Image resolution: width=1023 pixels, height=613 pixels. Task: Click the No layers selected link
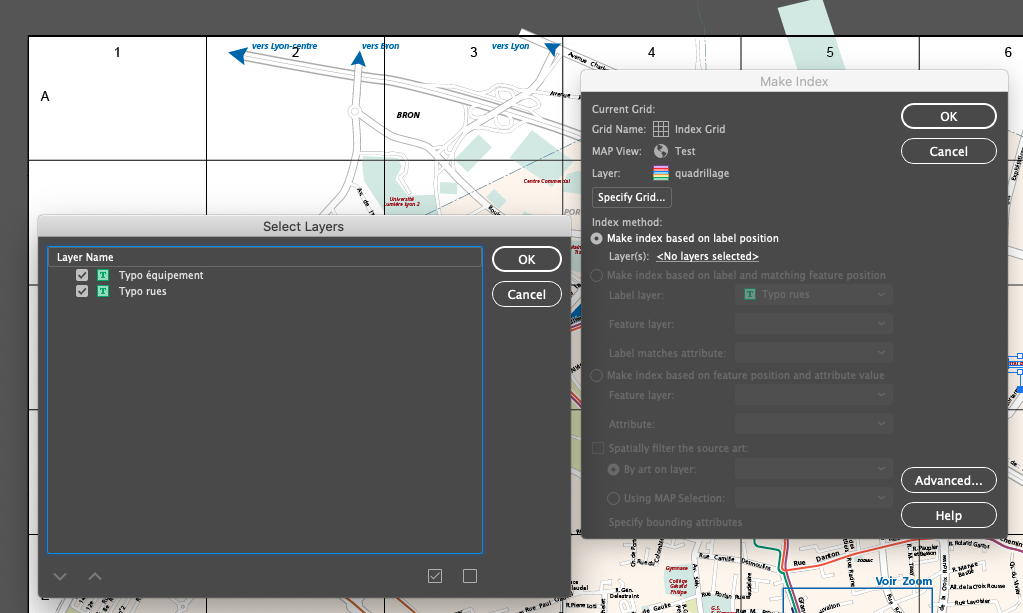click(x=707, y=257)
